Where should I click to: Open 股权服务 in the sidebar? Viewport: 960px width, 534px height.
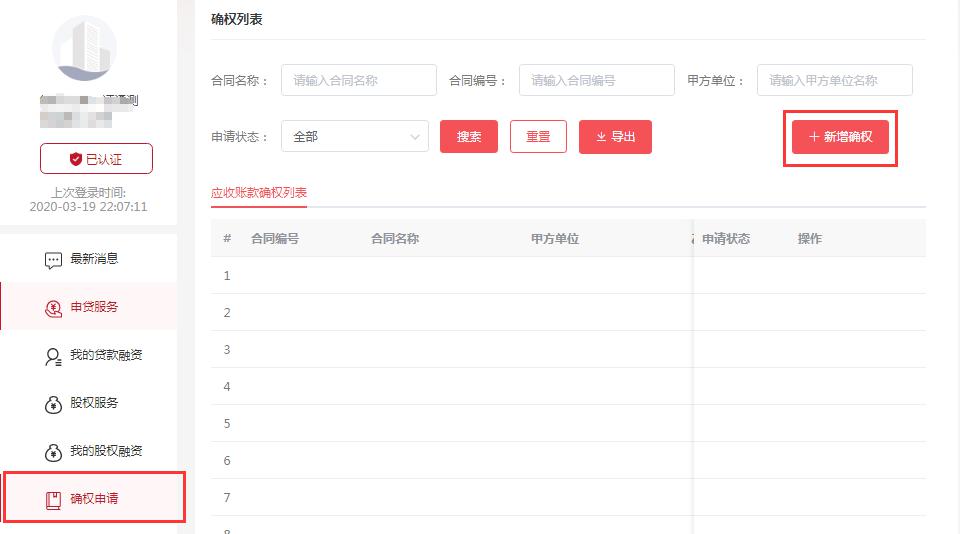point(89,402)
